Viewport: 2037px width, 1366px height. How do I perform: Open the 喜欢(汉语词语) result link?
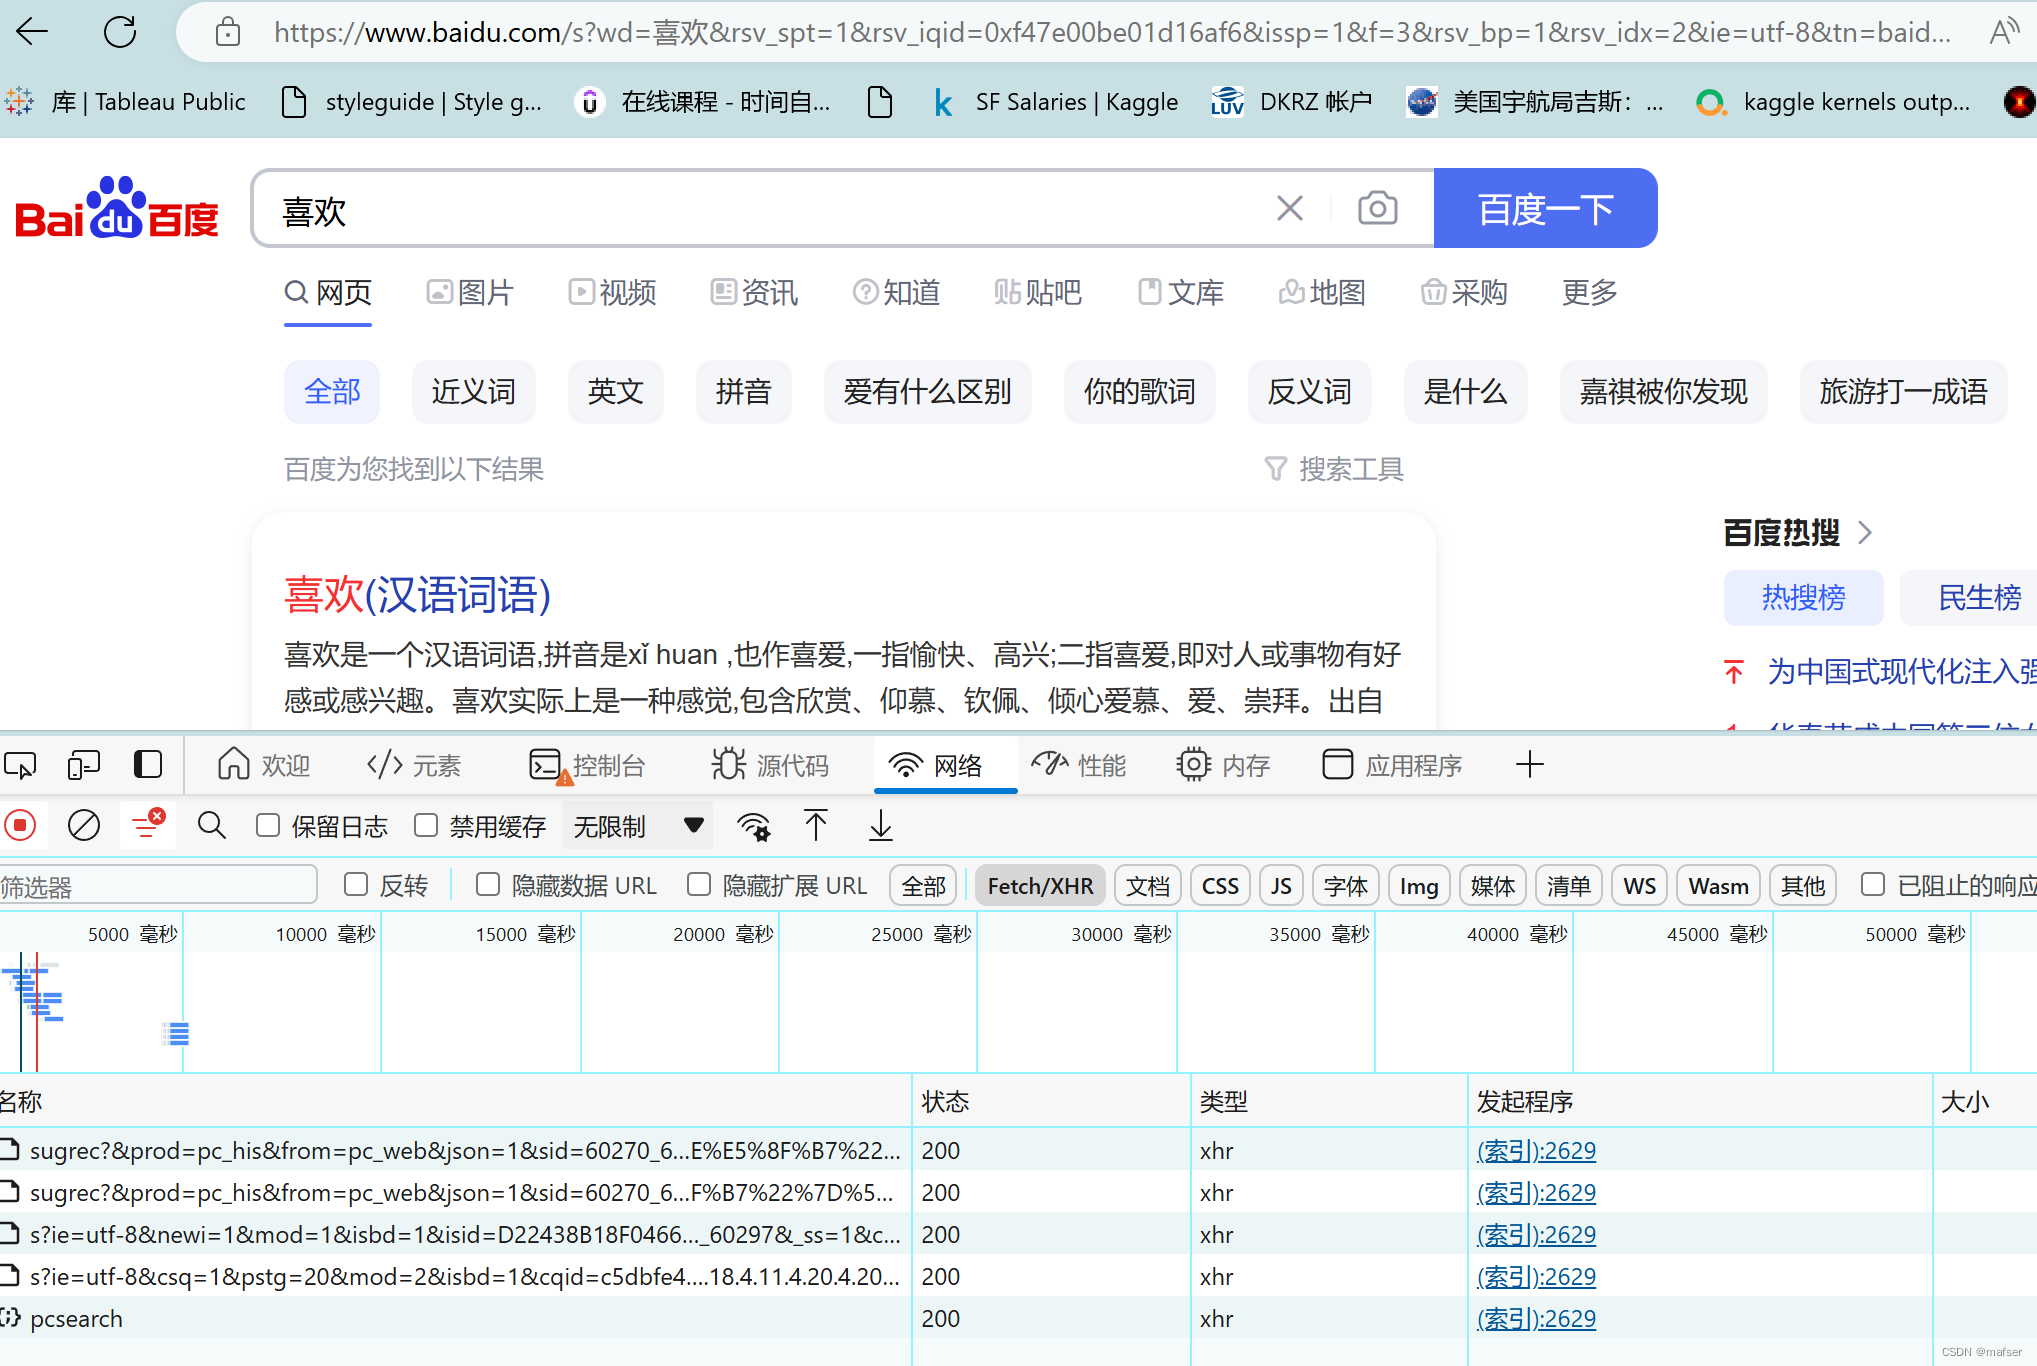point(417,595)
